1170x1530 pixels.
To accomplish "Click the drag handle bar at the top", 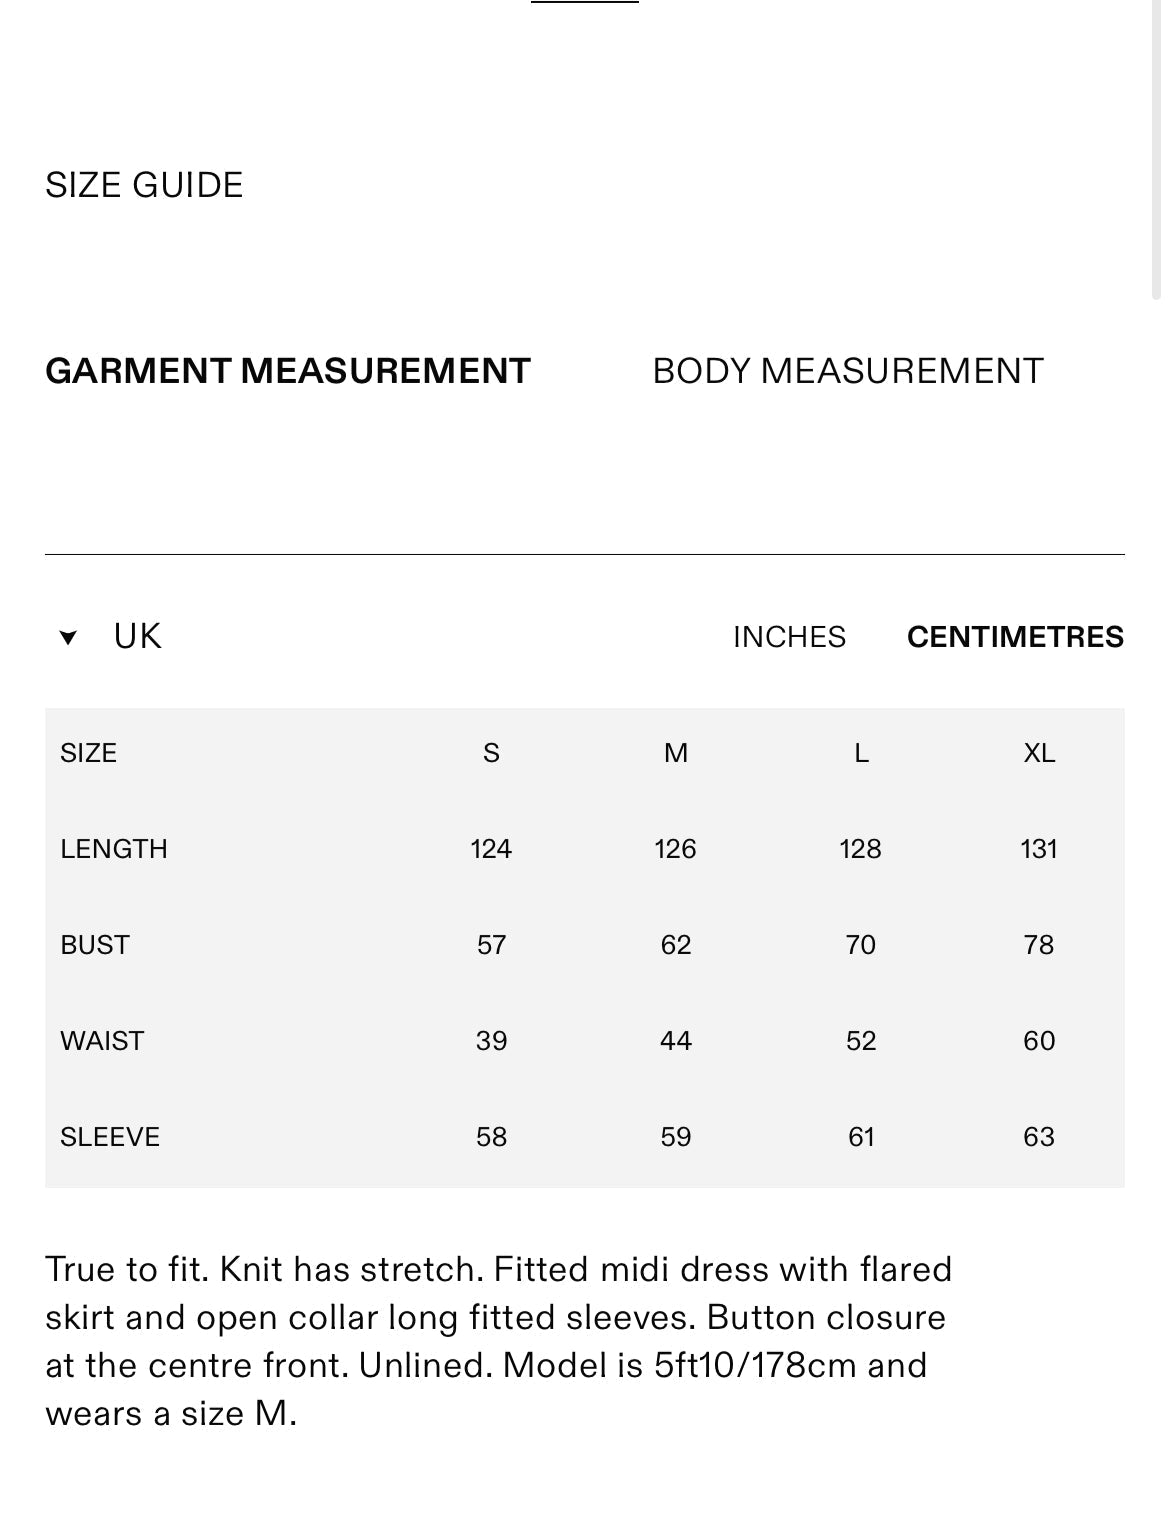I will (x=585, y=3).
